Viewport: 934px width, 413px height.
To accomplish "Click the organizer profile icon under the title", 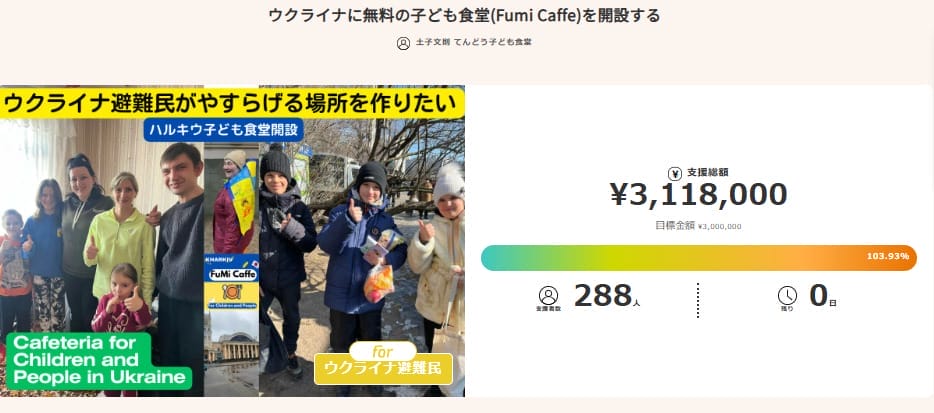I will 403,43.
